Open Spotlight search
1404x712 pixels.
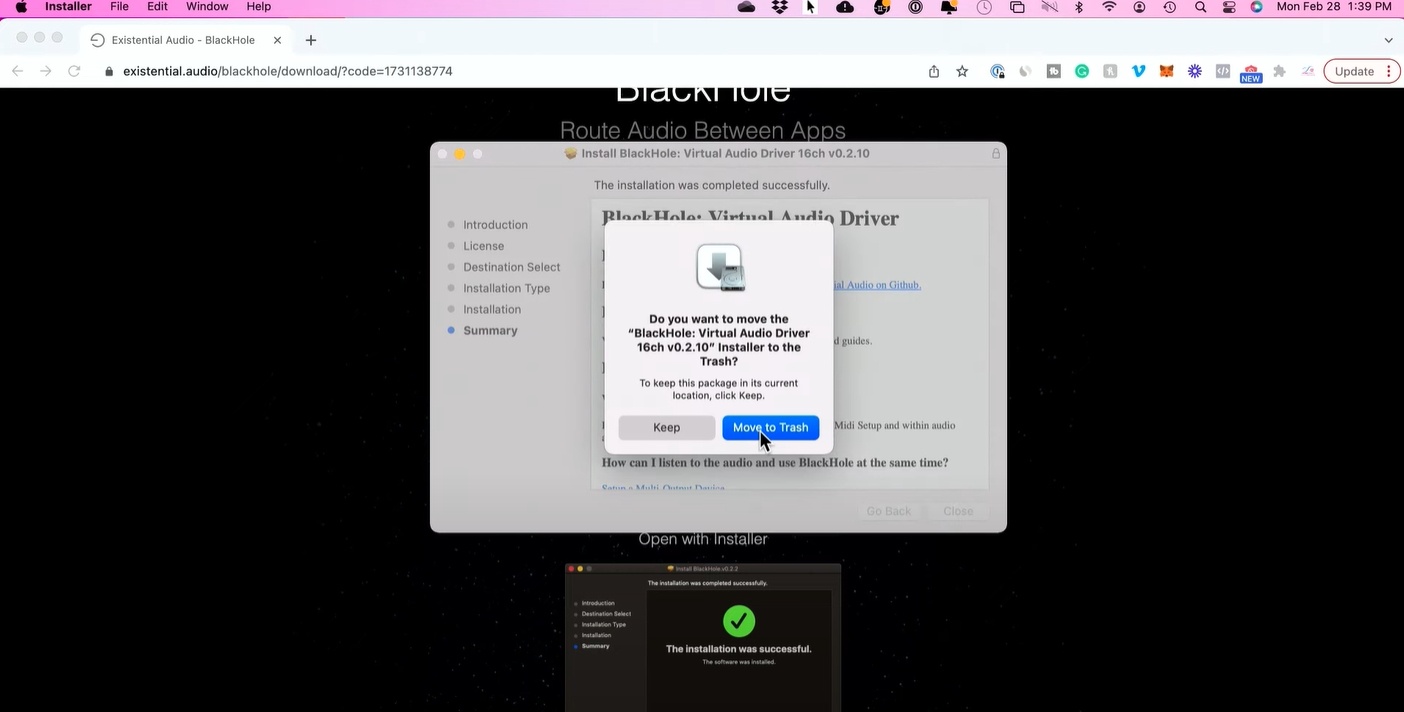pyautogui.click(x=1200, y=7)
